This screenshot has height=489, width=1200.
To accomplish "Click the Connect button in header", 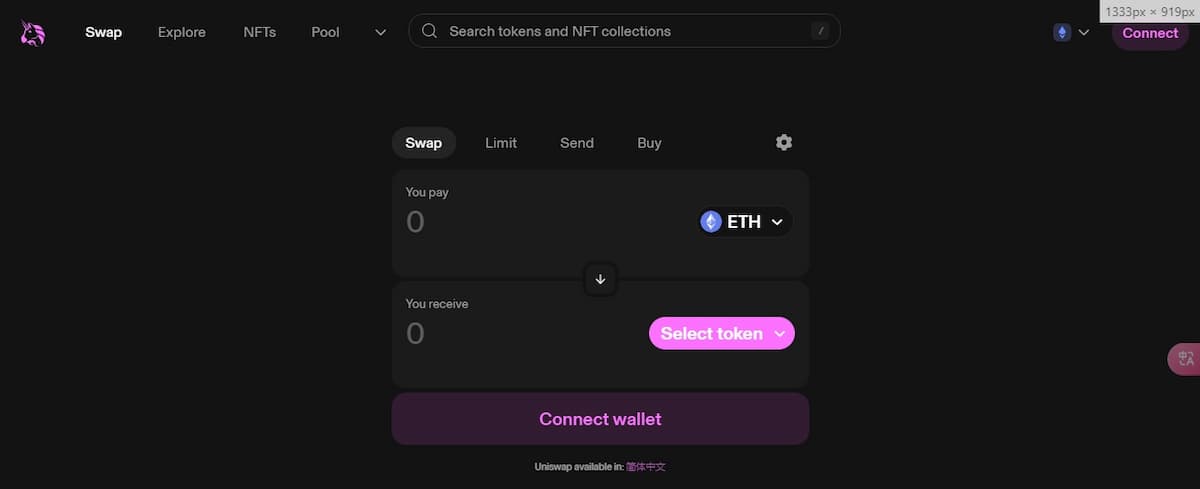I will (1150, 33).
